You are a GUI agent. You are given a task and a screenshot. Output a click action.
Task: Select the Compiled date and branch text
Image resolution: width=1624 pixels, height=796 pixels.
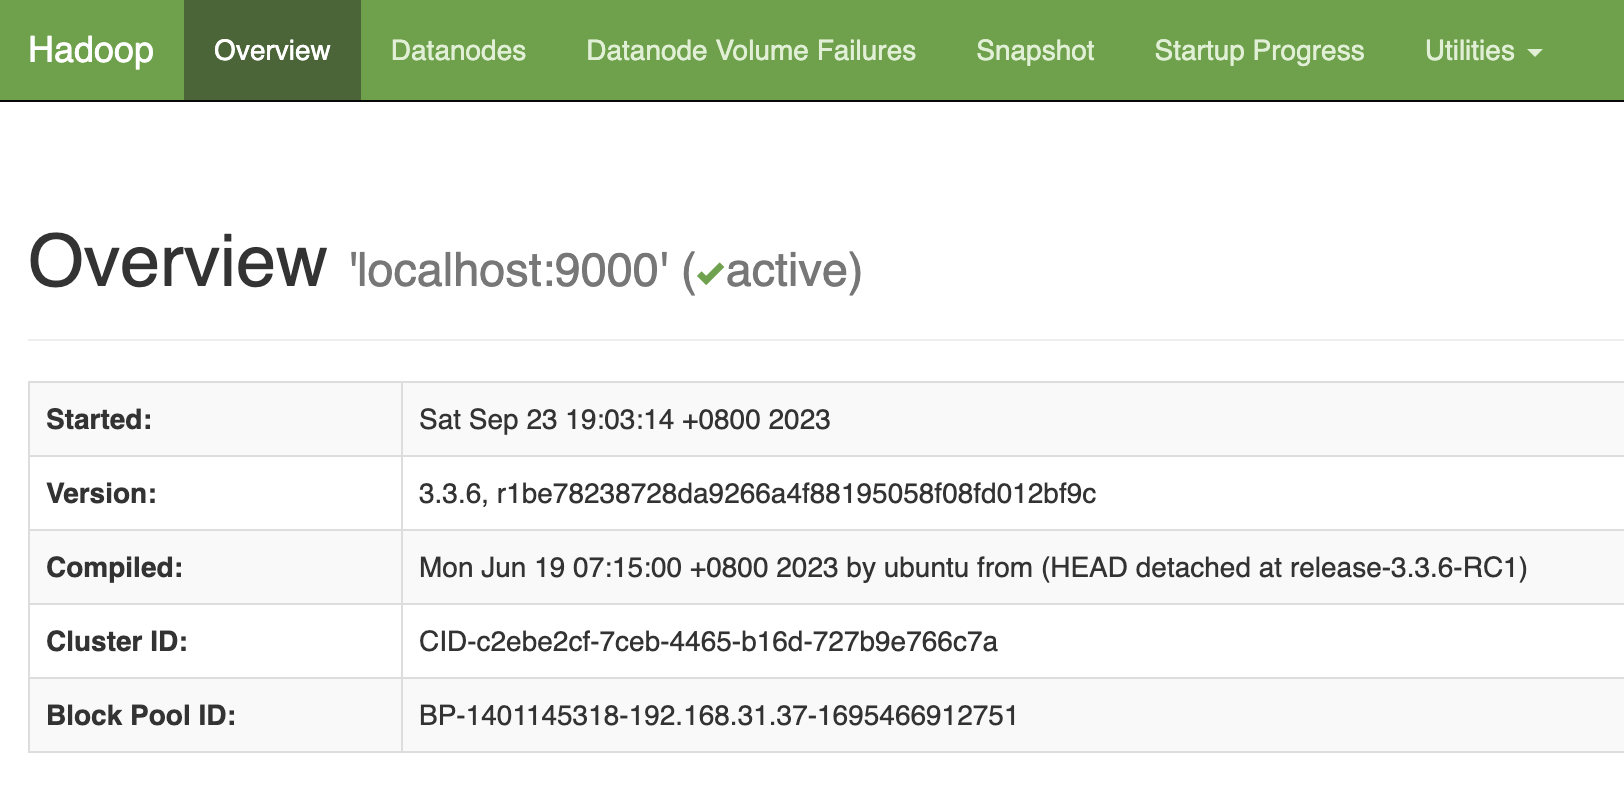point(973,567)
